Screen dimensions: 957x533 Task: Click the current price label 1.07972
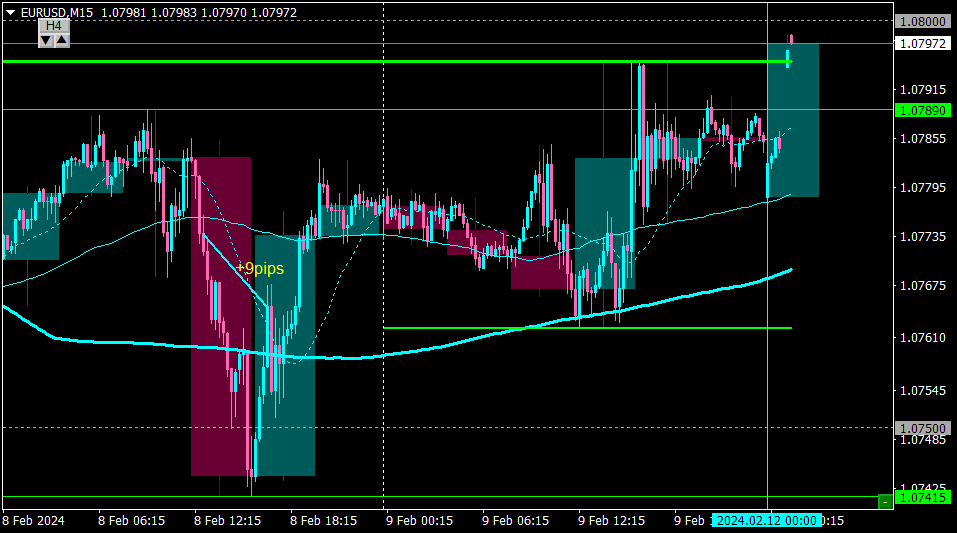click(923, 43)
